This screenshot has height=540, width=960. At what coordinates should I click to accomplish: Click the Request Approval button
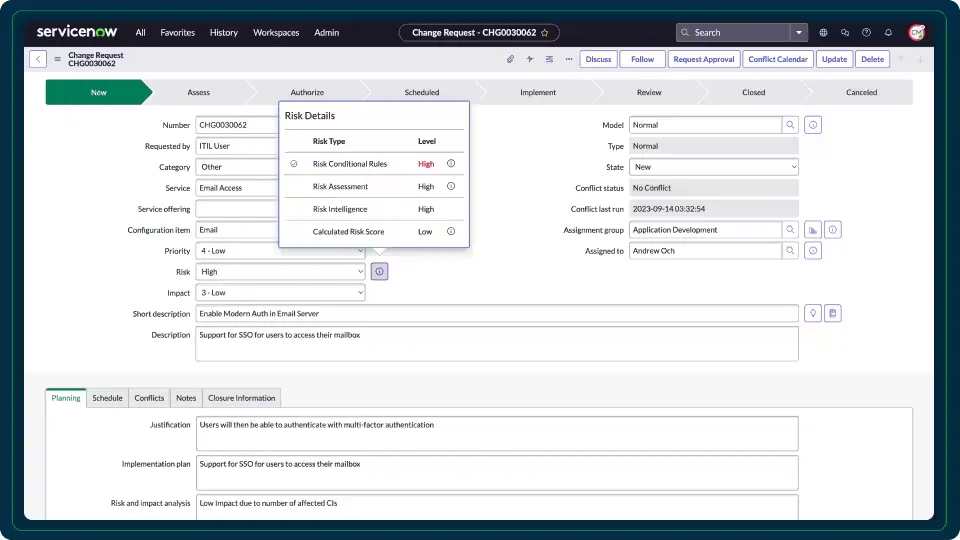pyautogui.click(x=704, y=59)
